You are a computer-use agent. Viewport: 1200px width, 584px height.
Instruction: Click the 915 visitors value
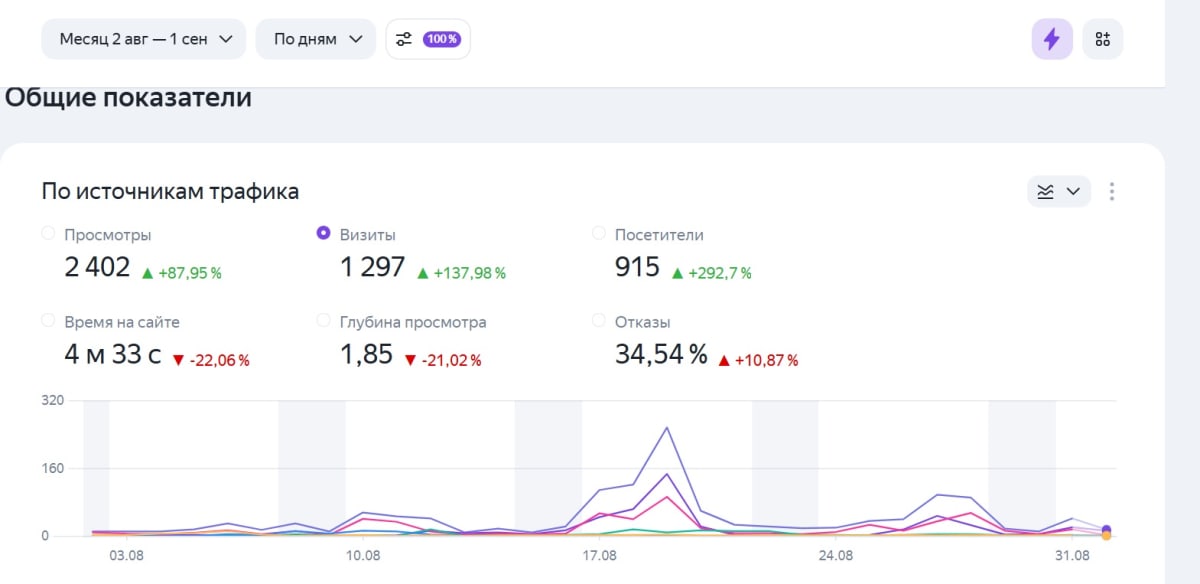point(638,267)
